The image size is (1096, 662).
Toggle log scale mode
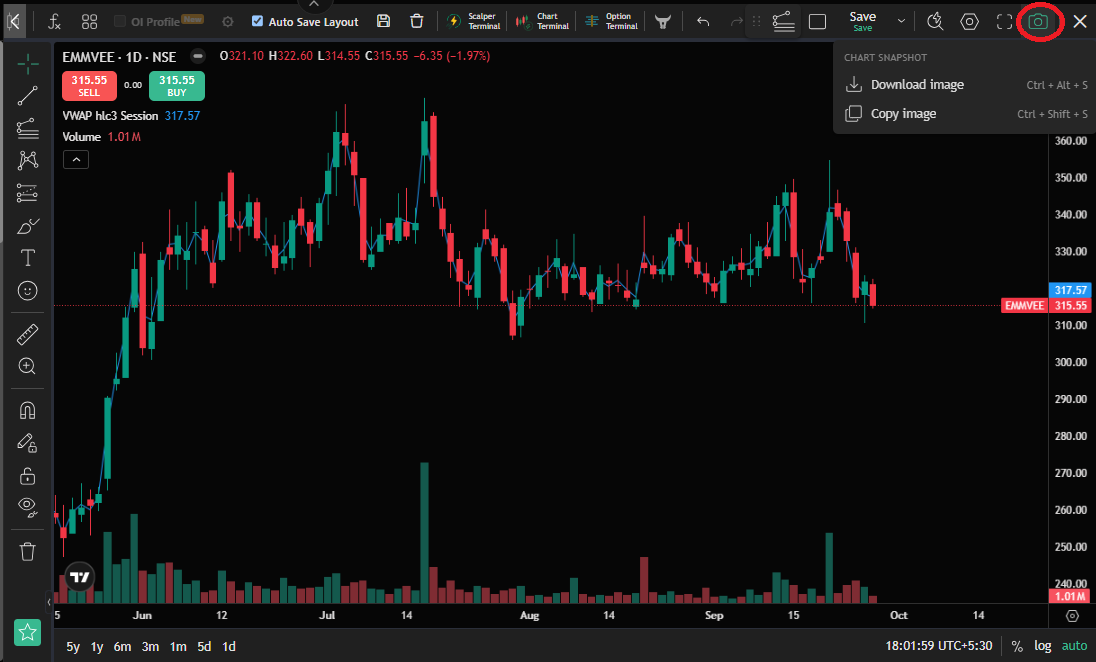point(1043,646)
